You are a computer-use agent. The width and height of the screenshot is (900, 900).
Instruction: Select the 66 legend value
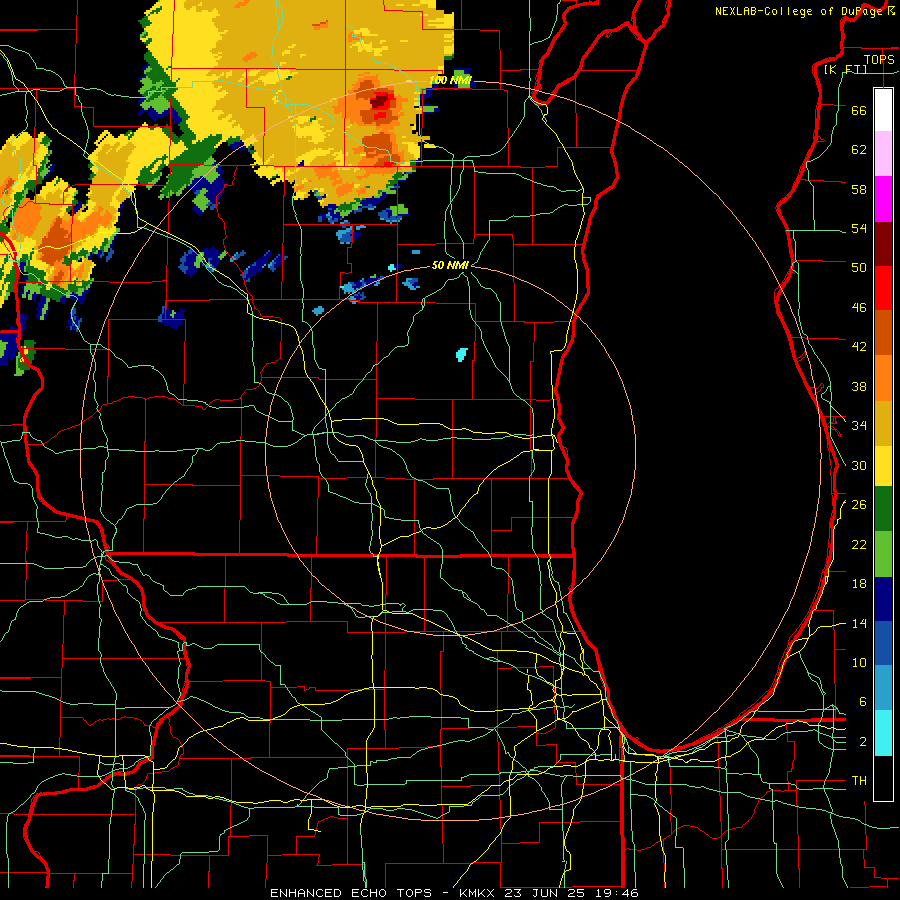(859, 111)
